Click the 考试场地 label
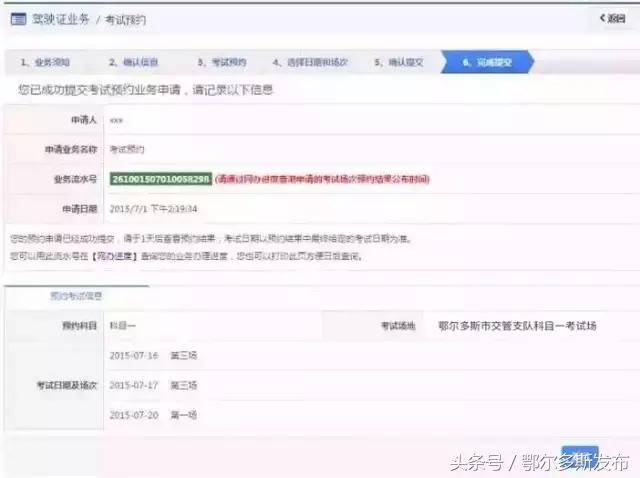The height and width of the screenshot is (478, 640). tap(398, 326)
